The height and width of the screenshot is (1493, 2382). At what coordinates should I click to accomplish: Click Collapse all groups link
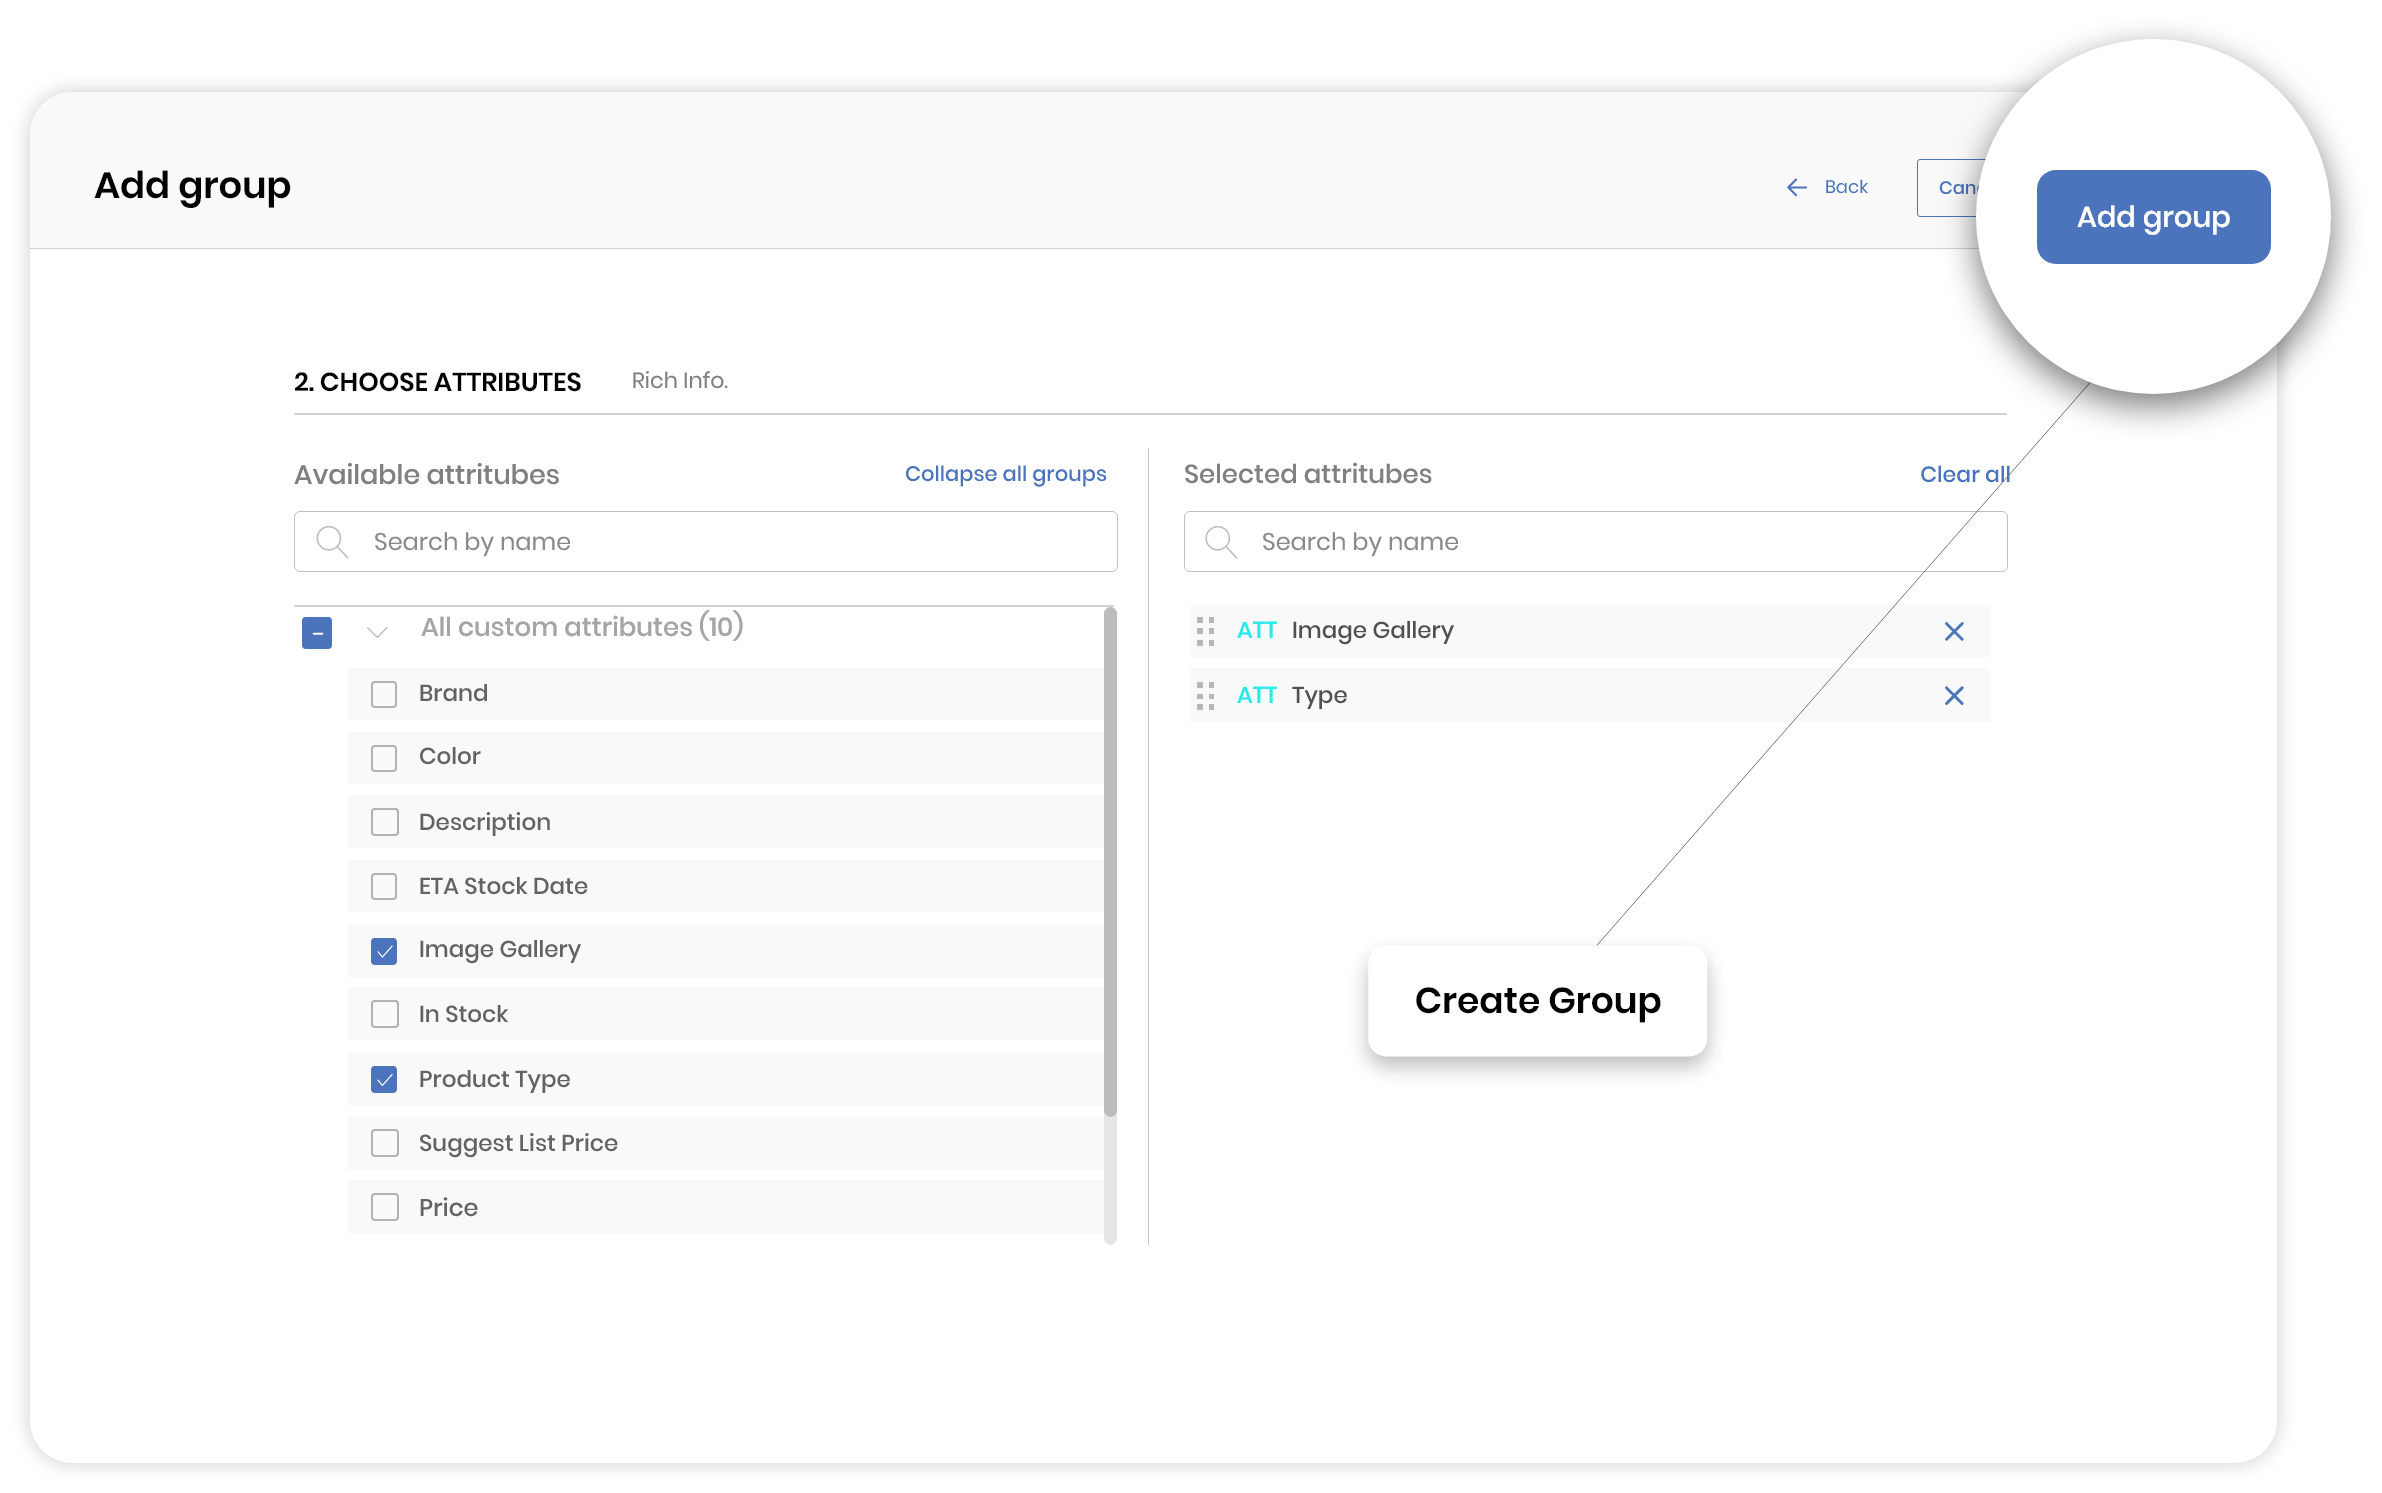(x=1005, y=474)
